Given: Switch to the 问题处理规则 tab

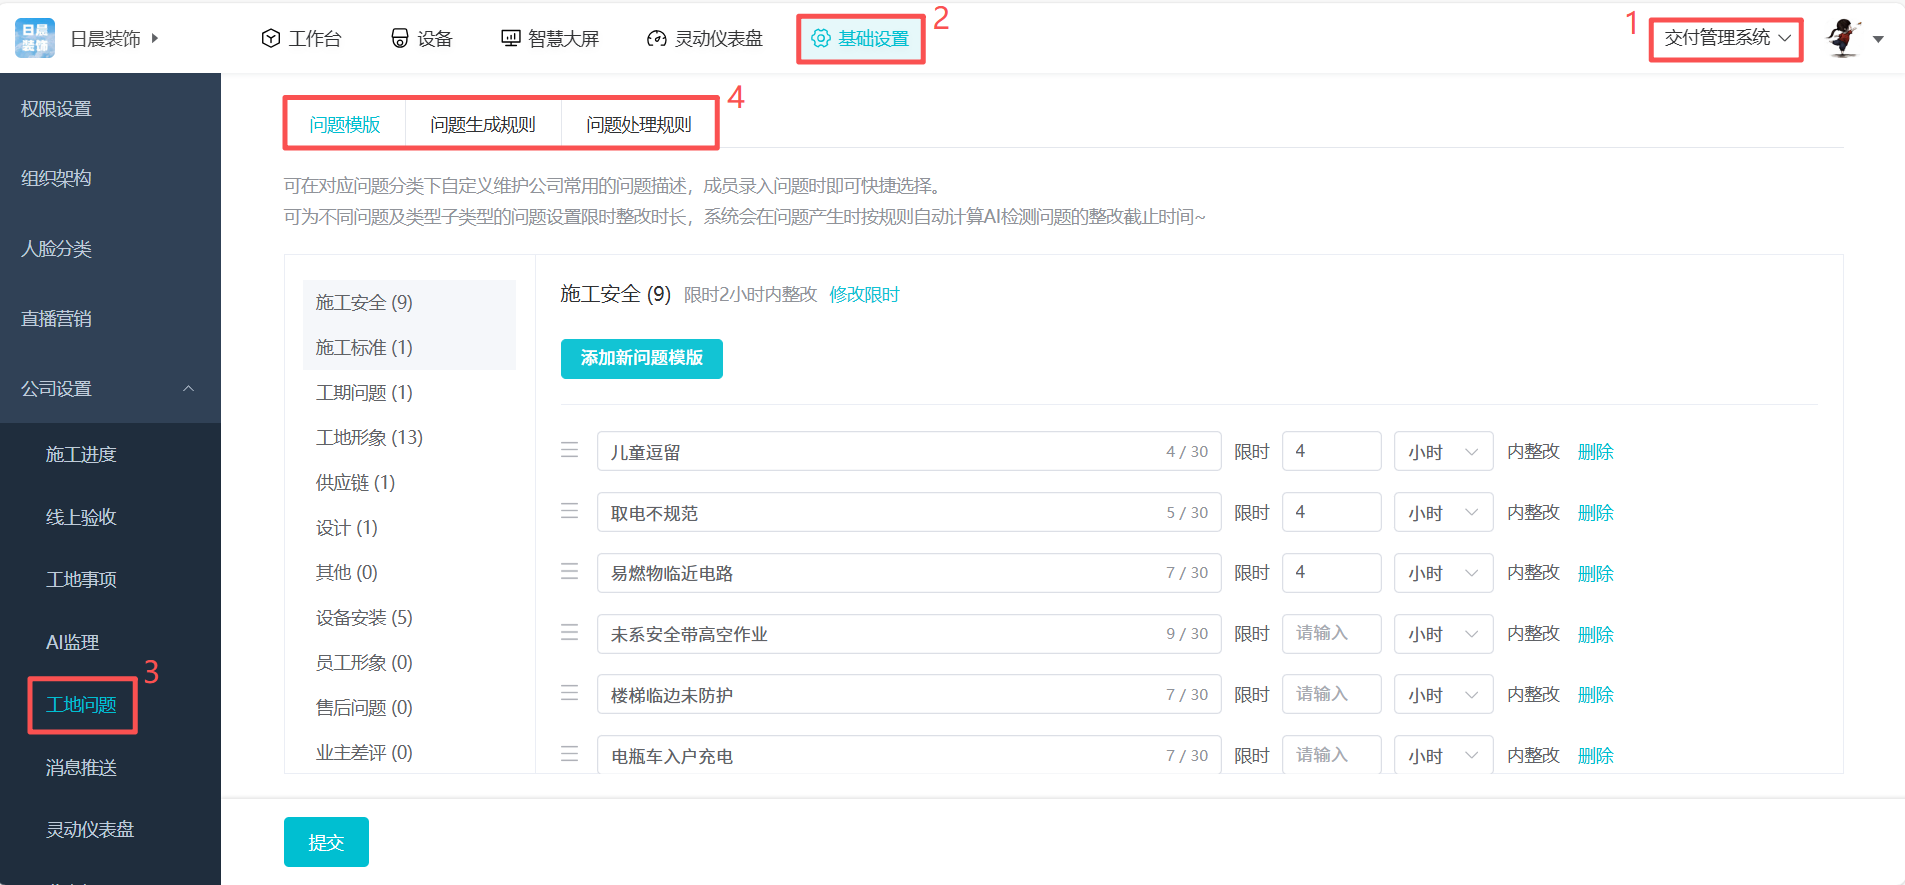Looking at the screenshot, I should pyautogui.click(x=639, y=124).
